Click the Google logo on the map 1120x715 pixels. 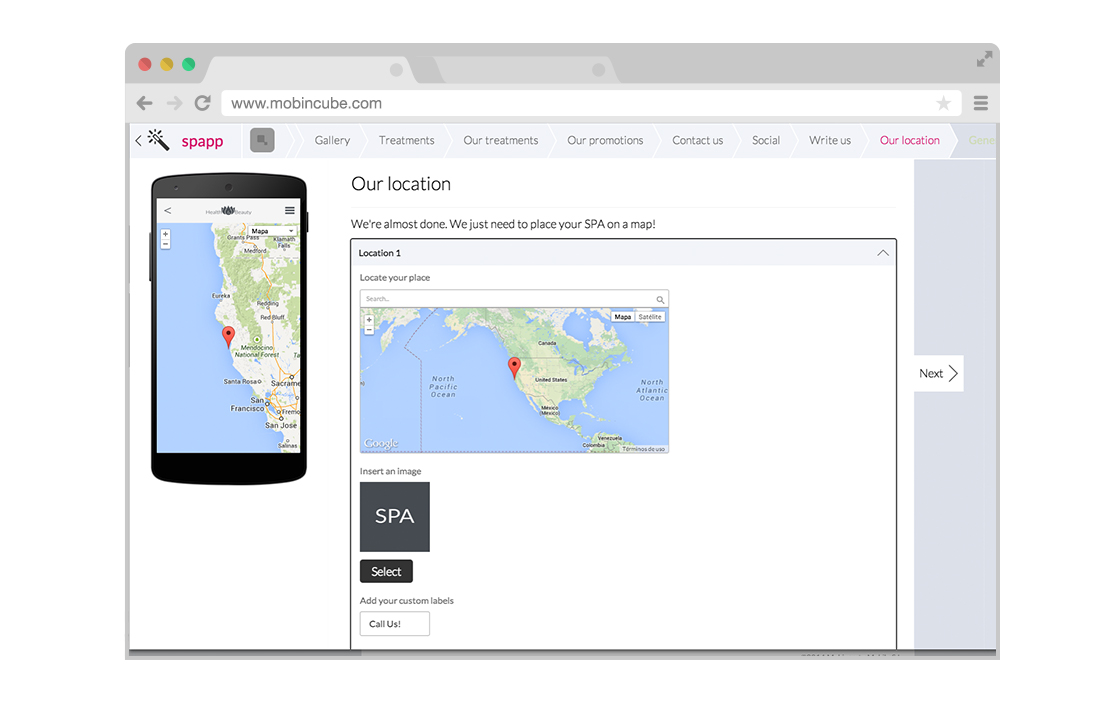(x=381, y=443)
